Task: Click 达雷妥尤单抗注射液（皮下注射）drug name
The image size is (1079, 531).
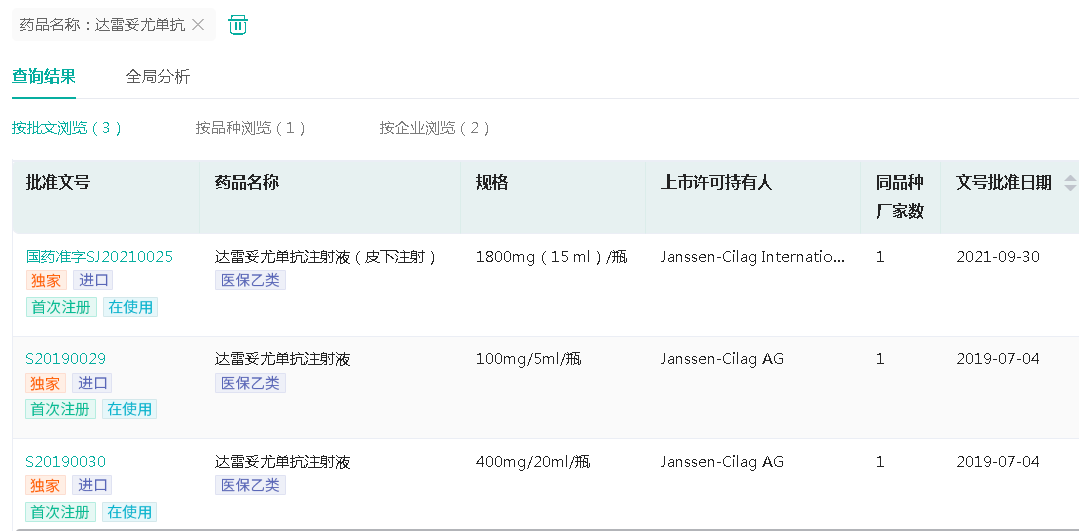Action: [327, 256]
